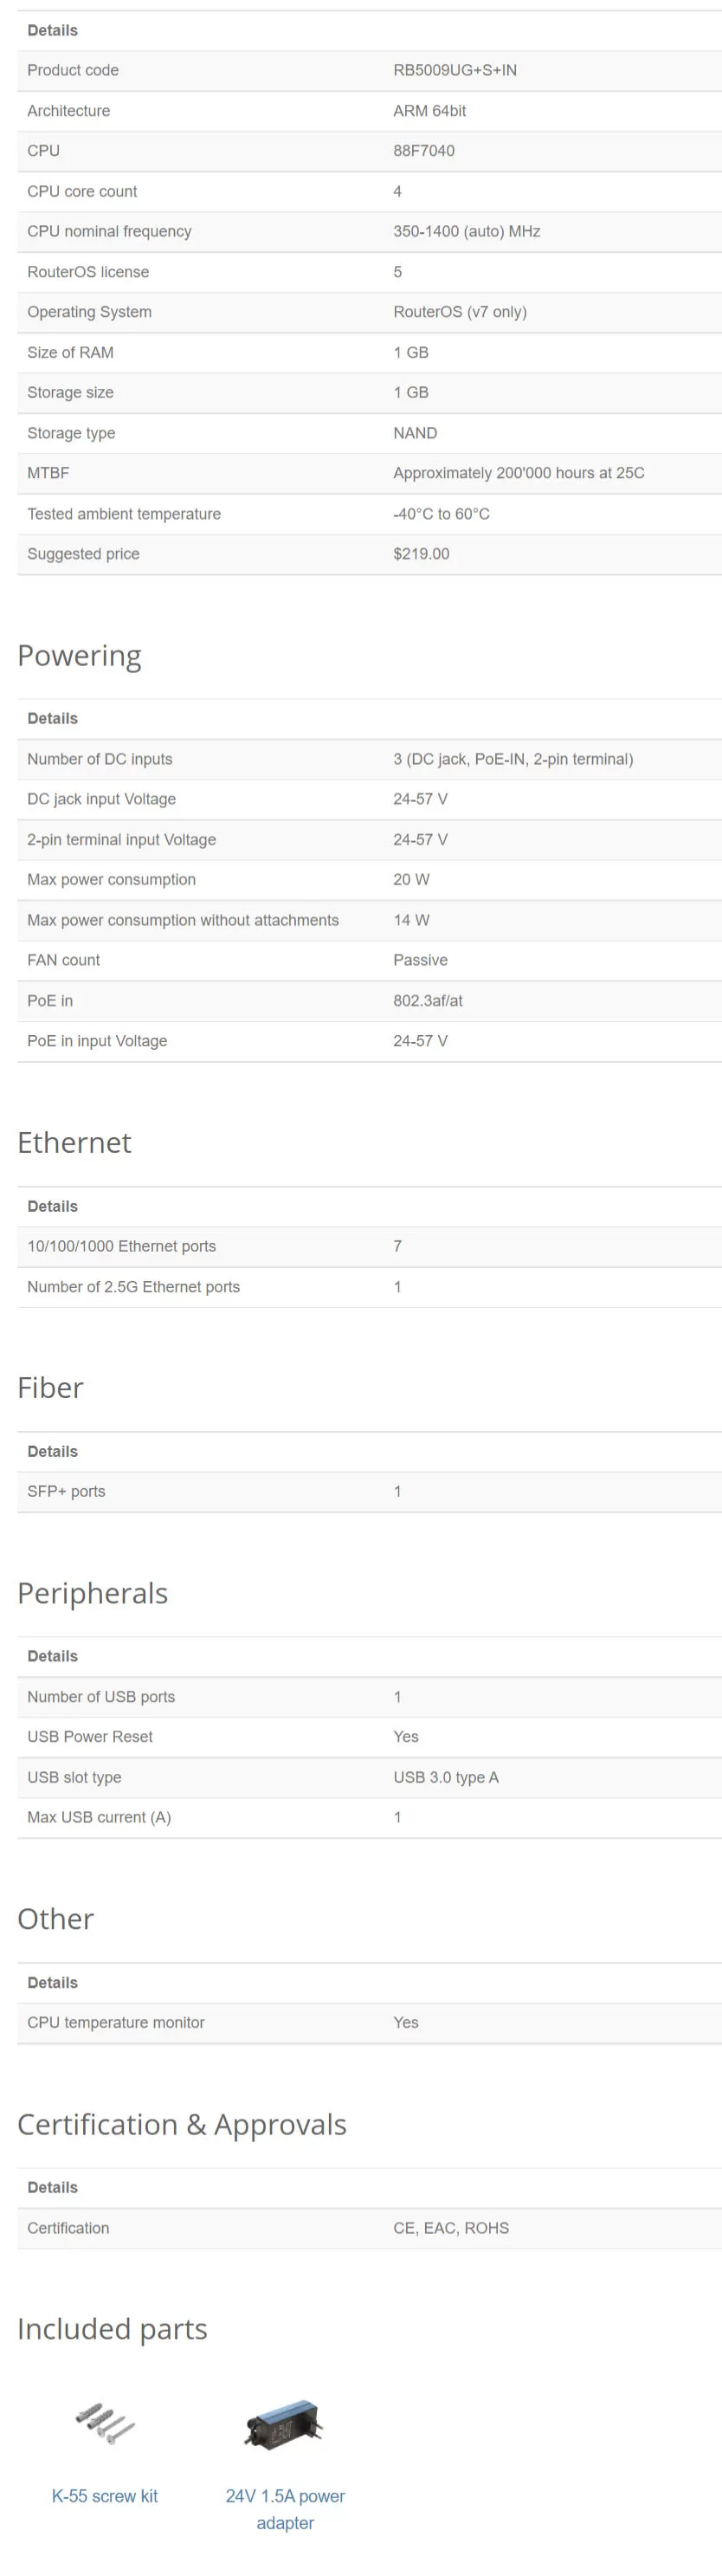Click the Powering section heading
The width and height of the screenshot is (722, 2576).
[79, 656]
